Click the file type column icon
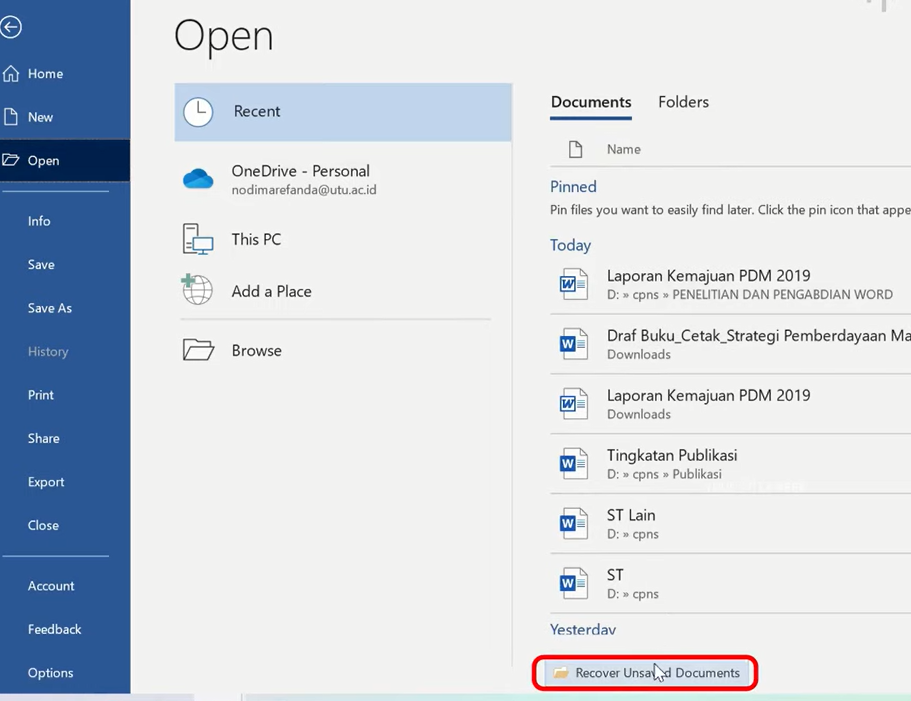 coord(575,149)
